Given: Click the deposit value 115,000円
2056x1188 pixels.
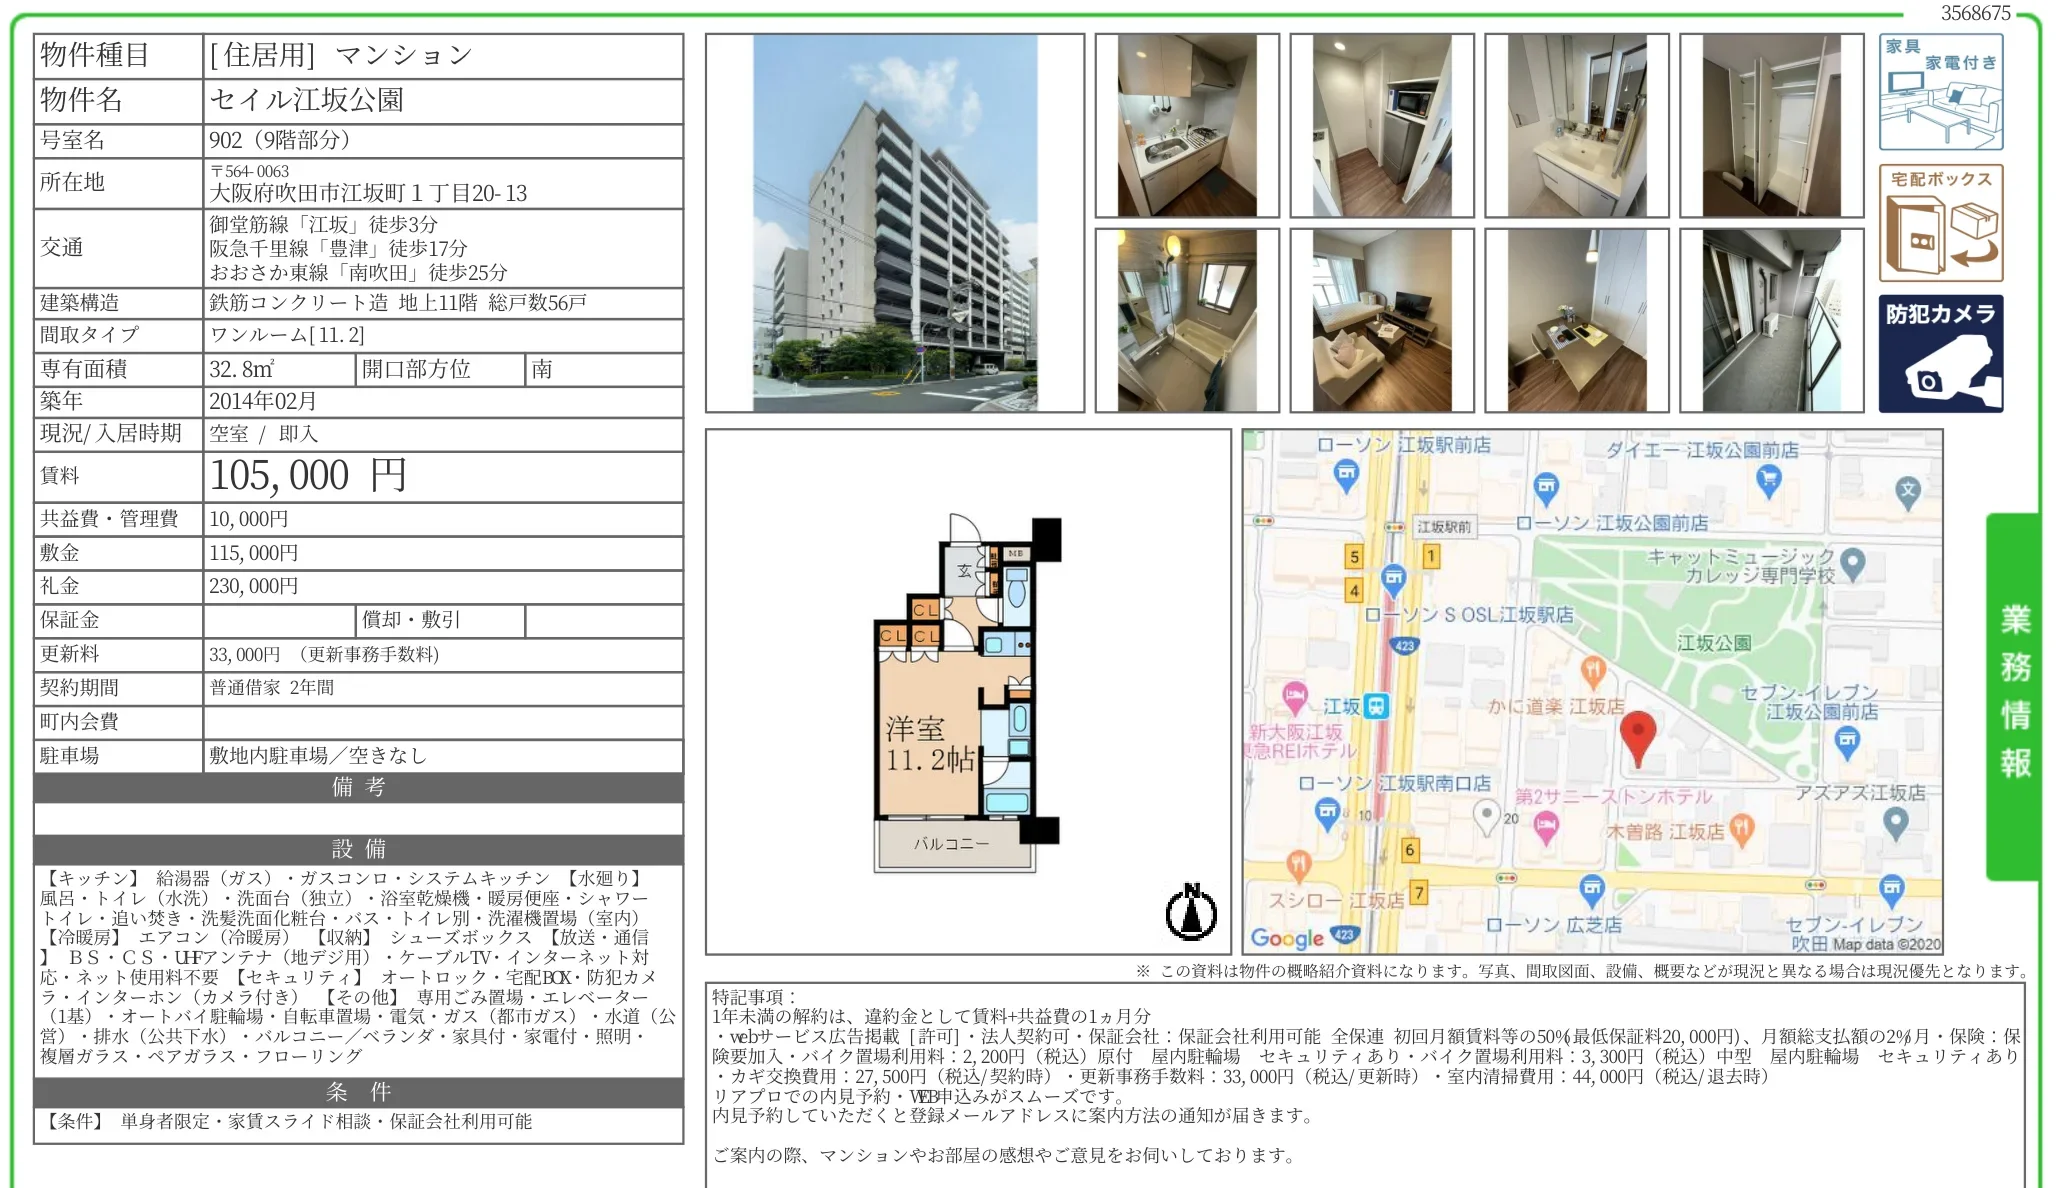Looking at the screenshot, I should 254,553.
